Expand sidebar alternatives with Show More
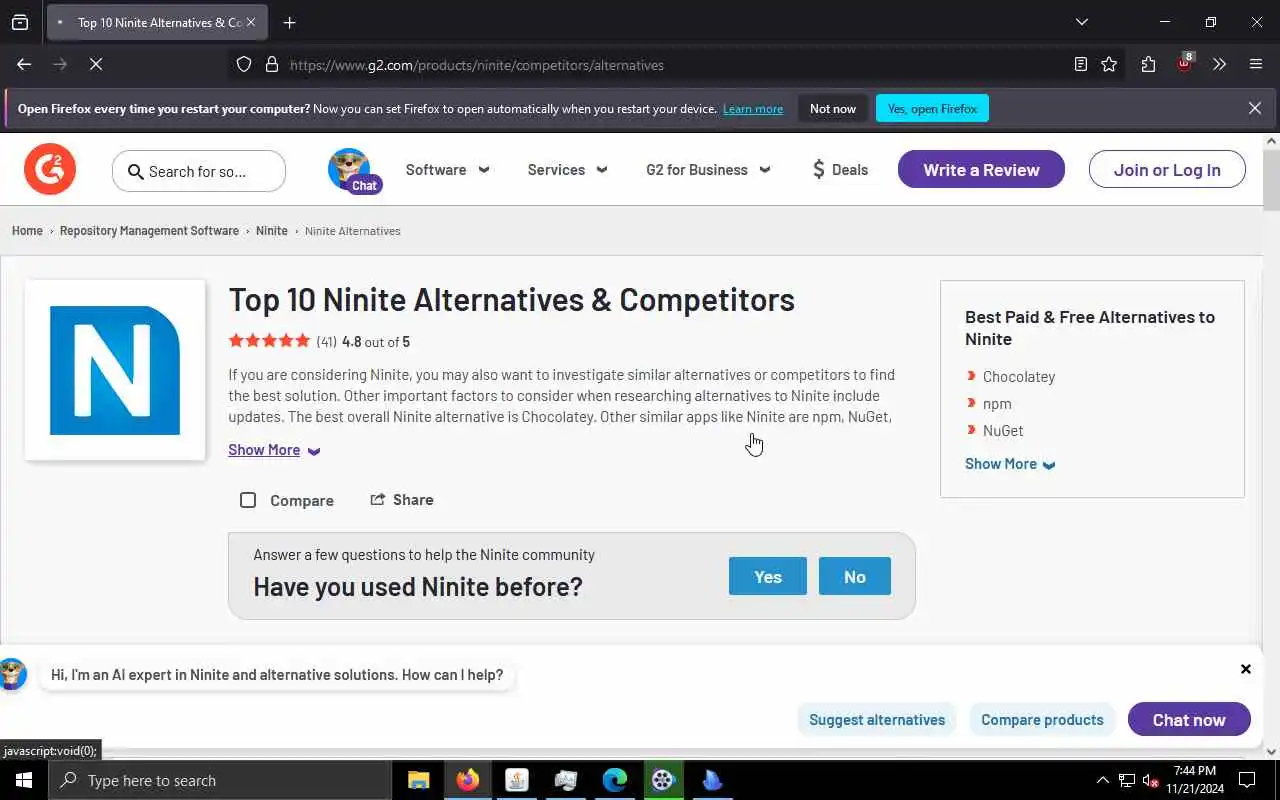Screen dimensions: 1280x800 [x=1010, y=464]
